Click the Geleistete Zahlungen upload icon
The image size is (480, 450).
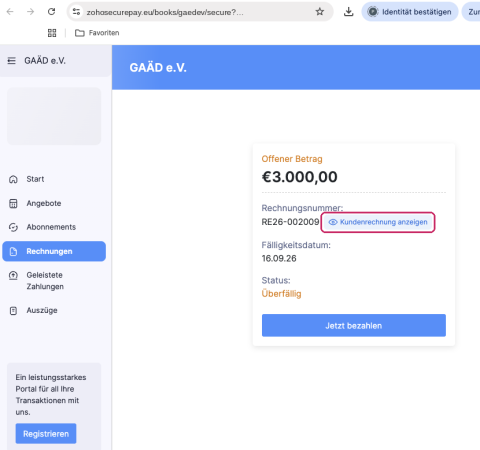point(13,275)
